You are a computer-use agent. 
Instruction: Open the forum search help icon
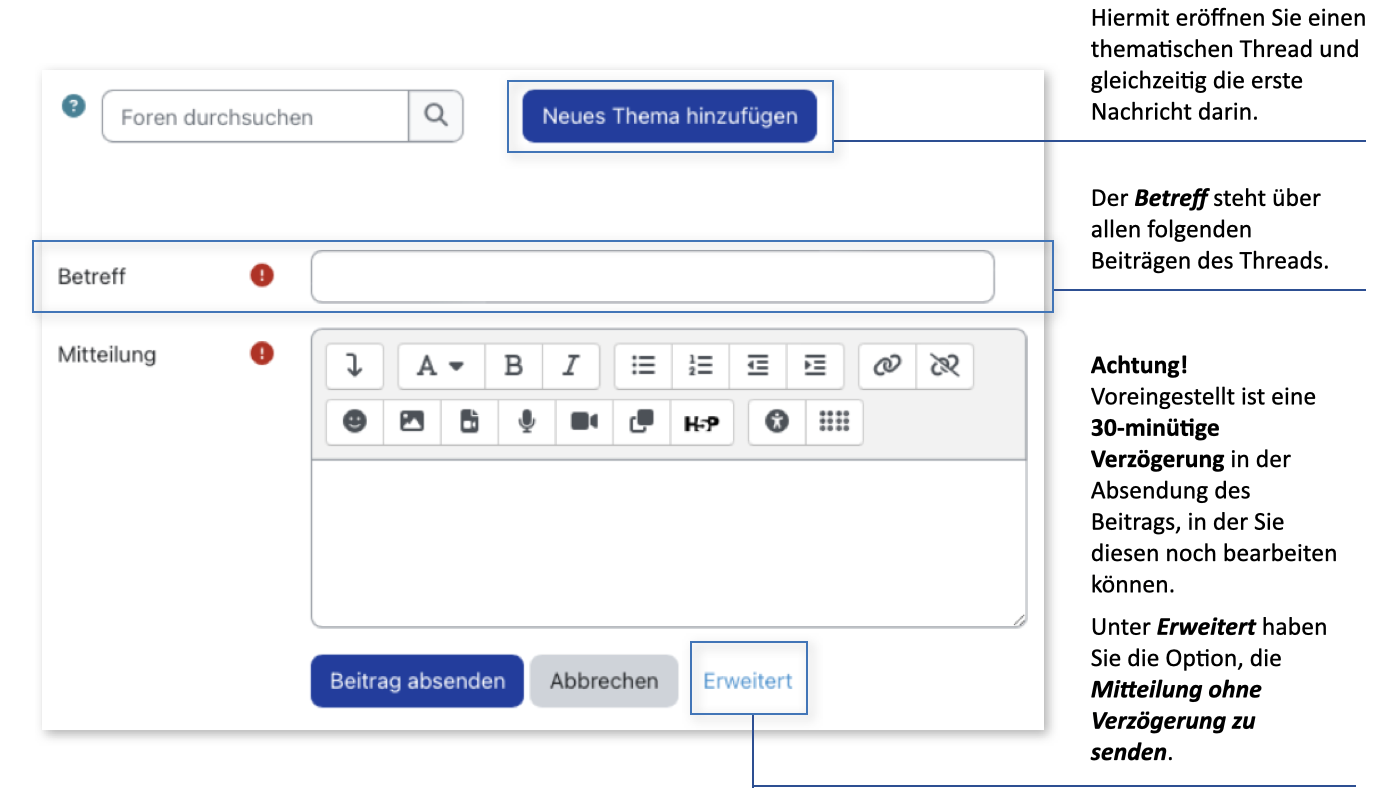[x=73, y=106]
